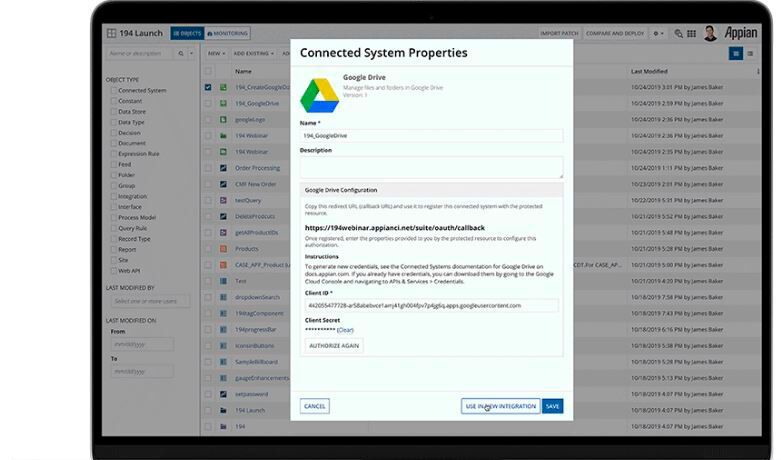Check the Integration filter checkbox
781x460 pixels.
[114, 196]
